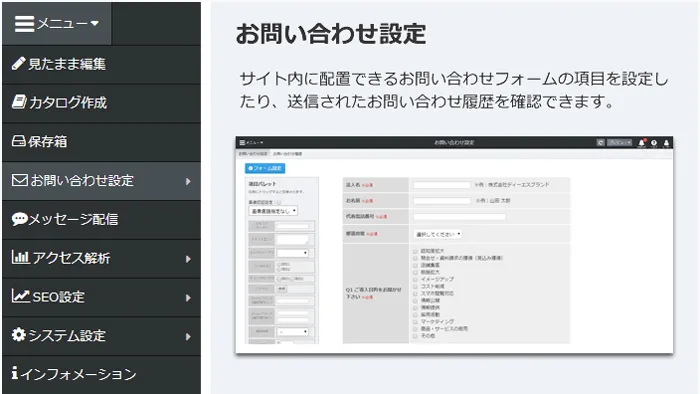Click the small hamburger menu in preview header
Image resolution: width=700 pixels, height=394 pixels.
pos(242,143)
